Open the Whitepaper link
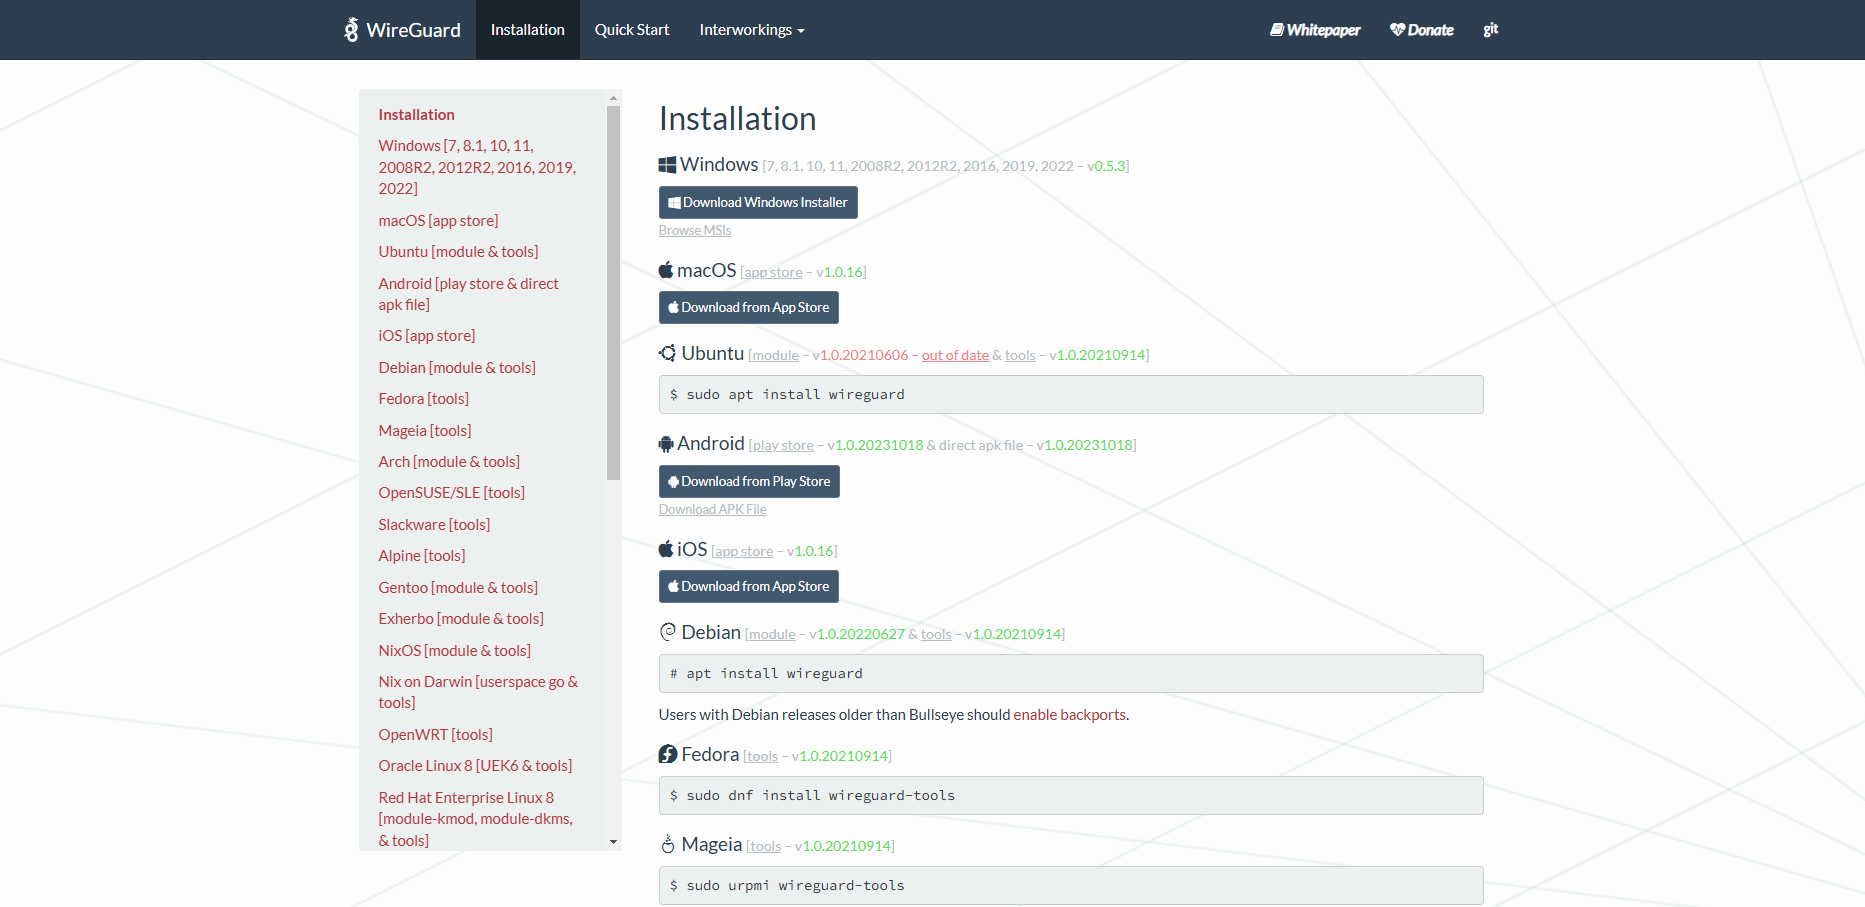Image resolution: width=1865 pixels, height=907 pixels. click(x=1315, y=30)
